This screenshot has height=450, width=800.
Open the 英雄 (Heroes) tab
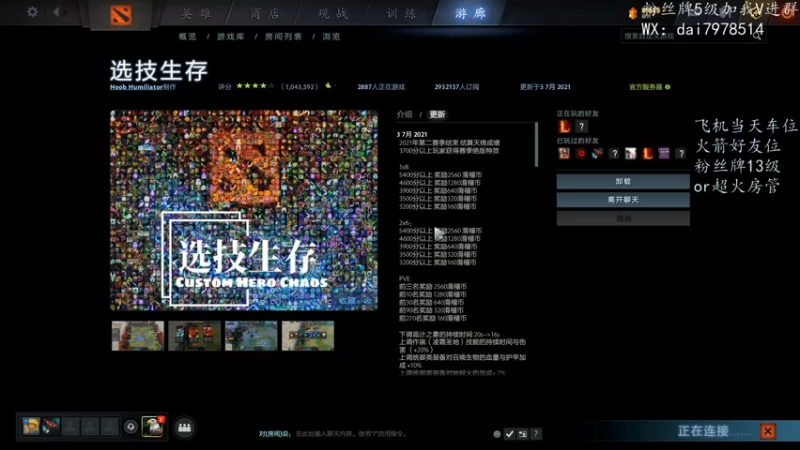197,13
